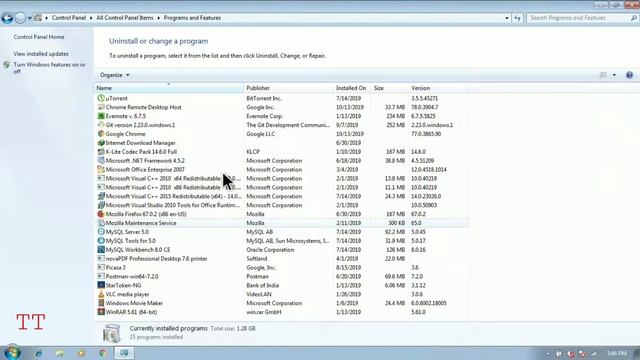Click the BitTorrent Inc. publisher cell

(x=264, y=98)
